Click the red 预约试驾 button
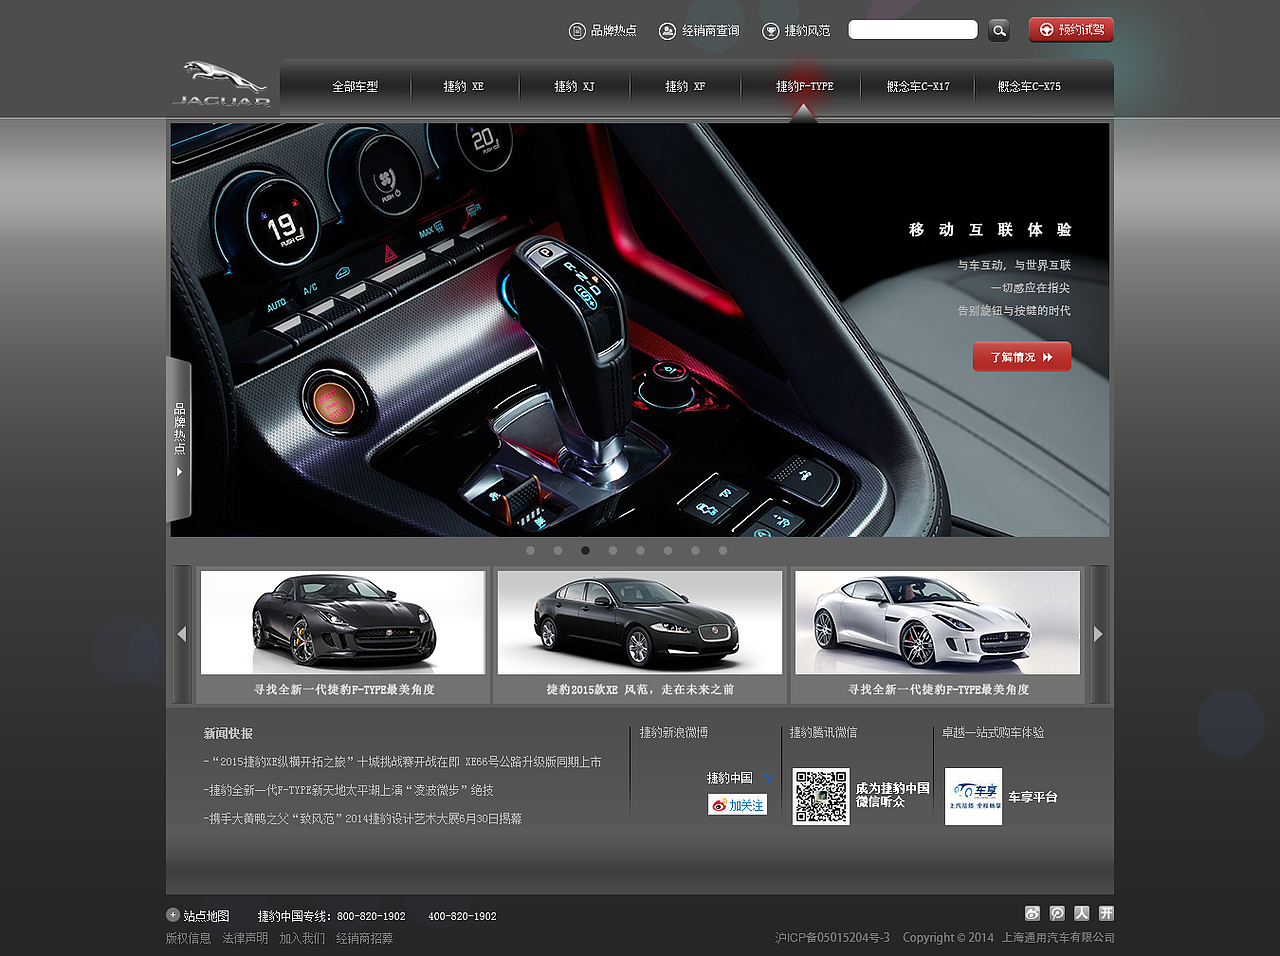This screenshot has width=1280, height=956. [x=1071, y=30]
